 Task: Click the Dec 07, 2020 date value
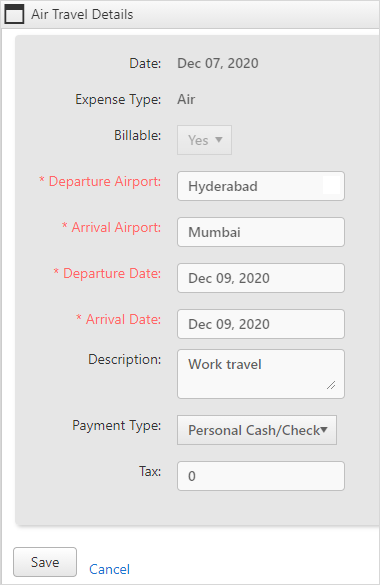pyautogui.click(x=218, y=63)
